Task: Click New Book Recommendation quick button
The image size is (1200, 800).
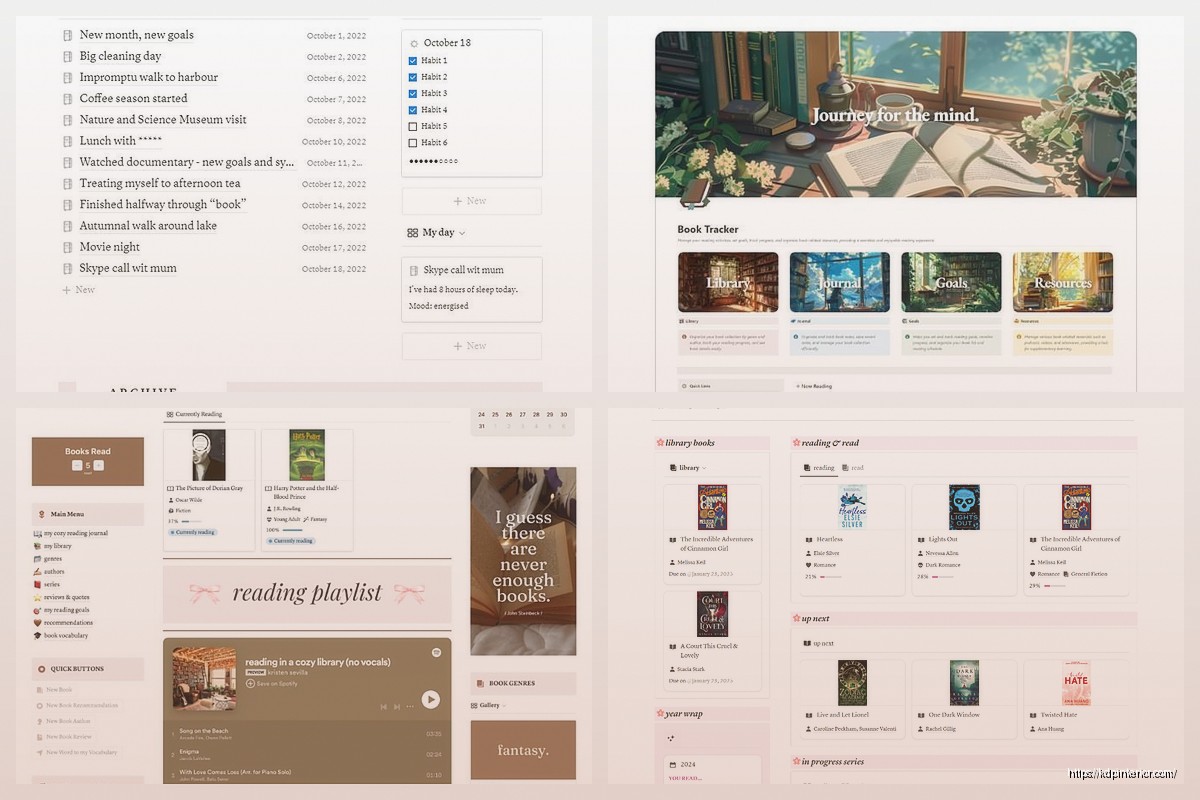Action: pos(77,706)
